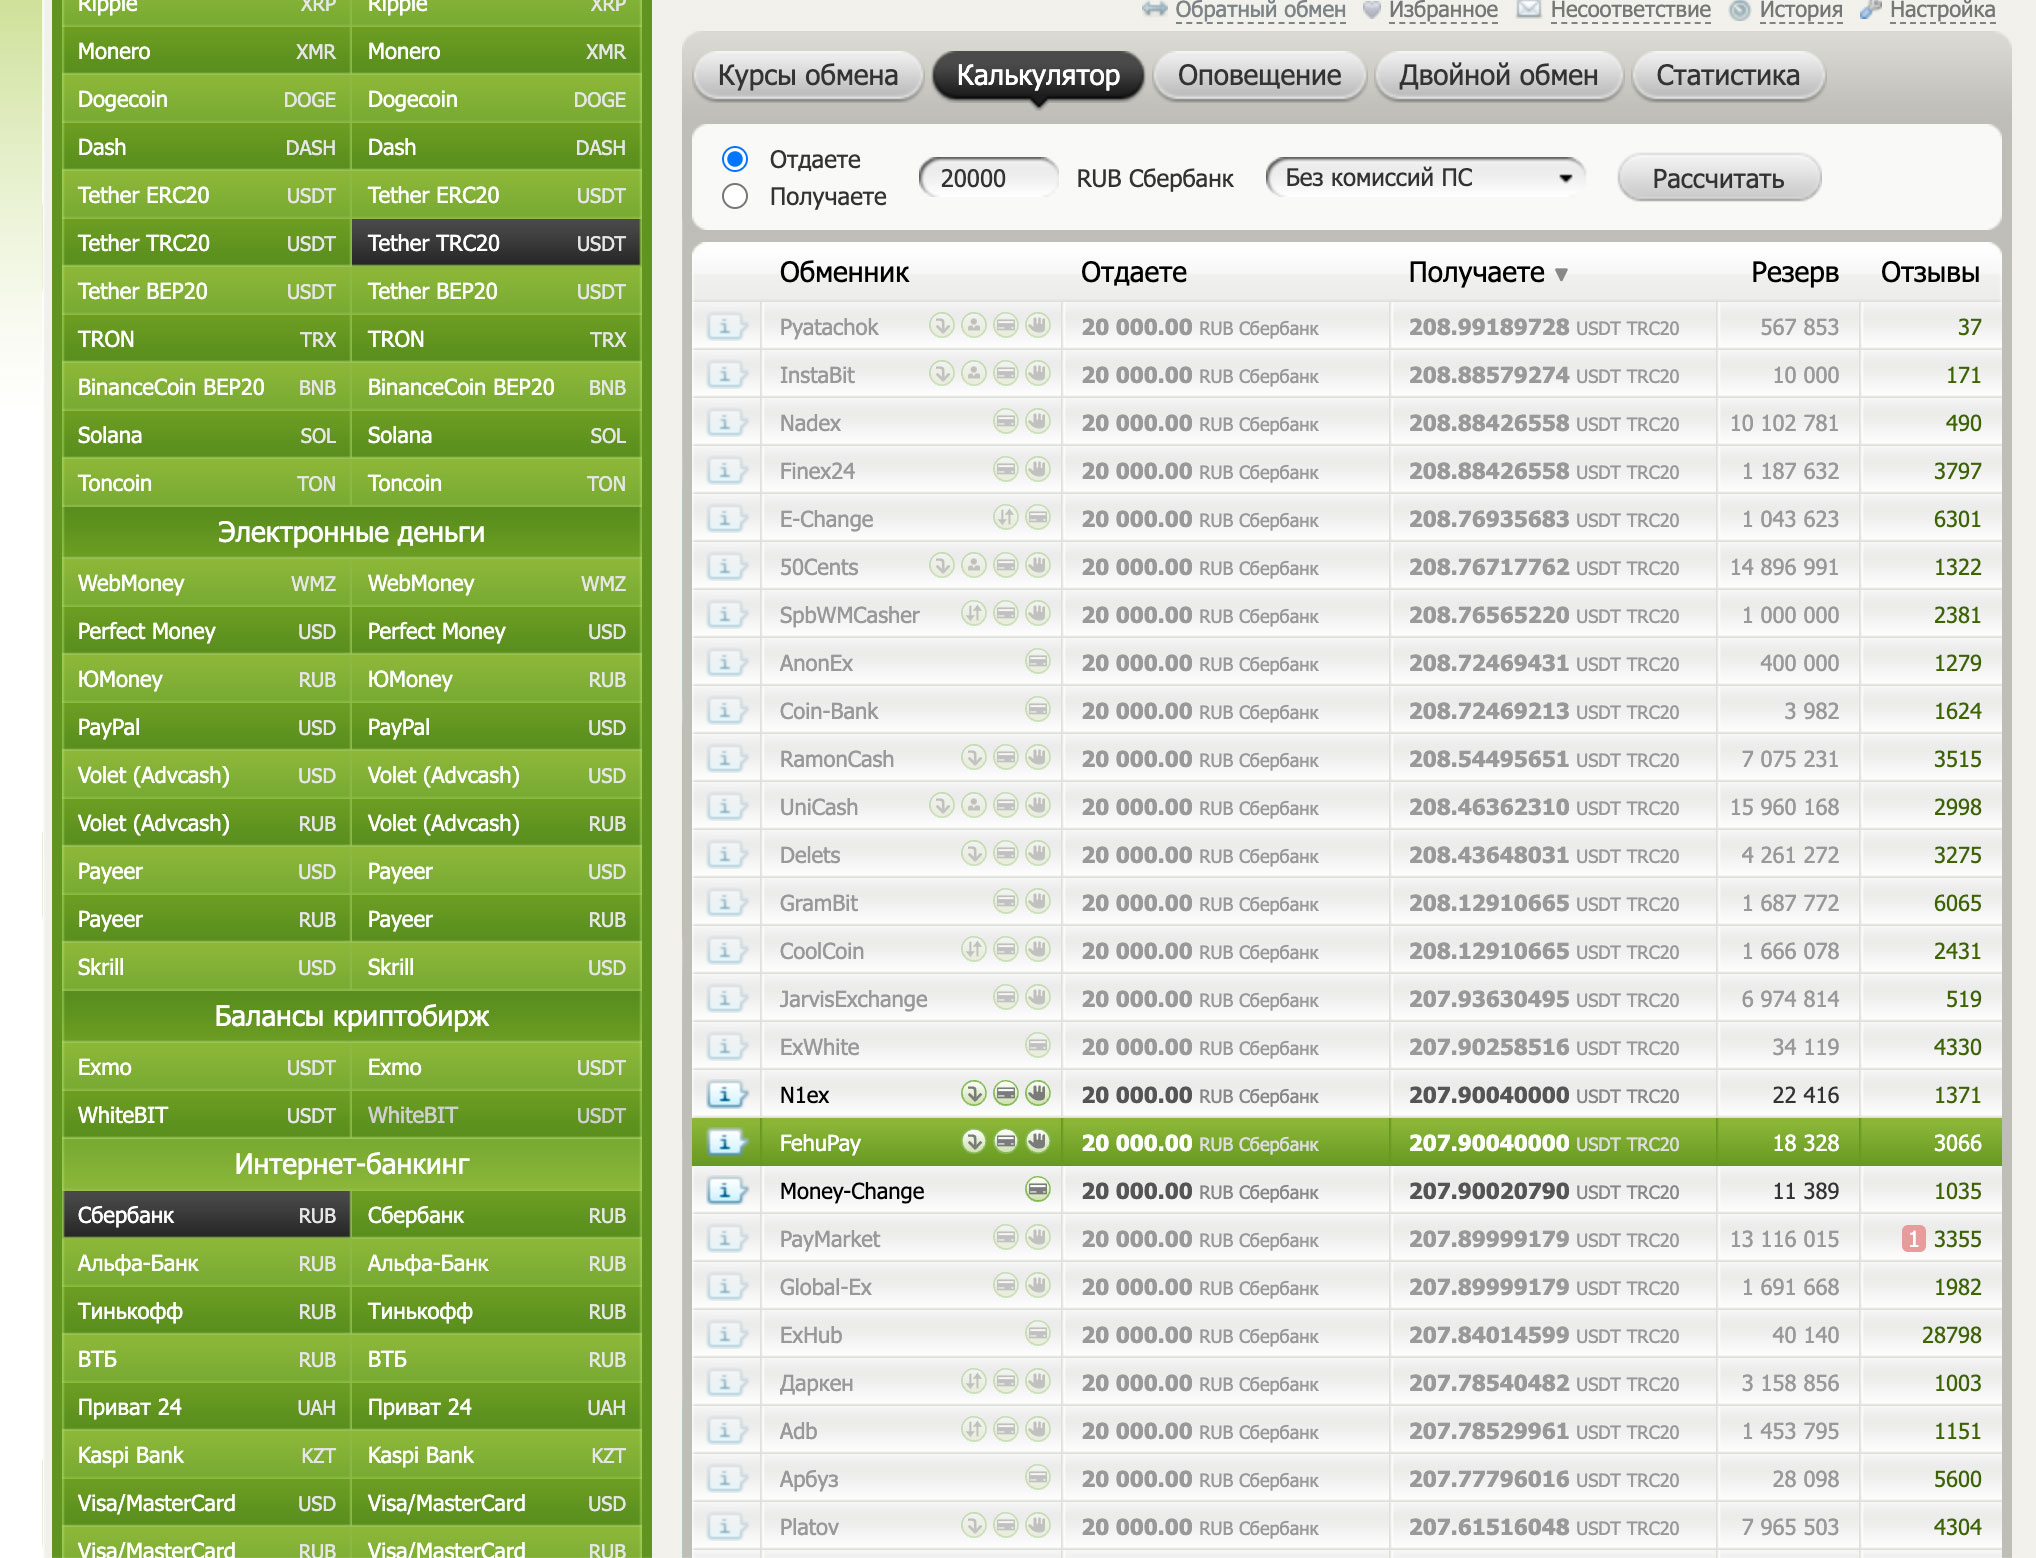The height and width of the screenshot is (1558, 2036).
Task: Click the red 1 badge in PayMarket row
Action: [x=1912, y=1239]
